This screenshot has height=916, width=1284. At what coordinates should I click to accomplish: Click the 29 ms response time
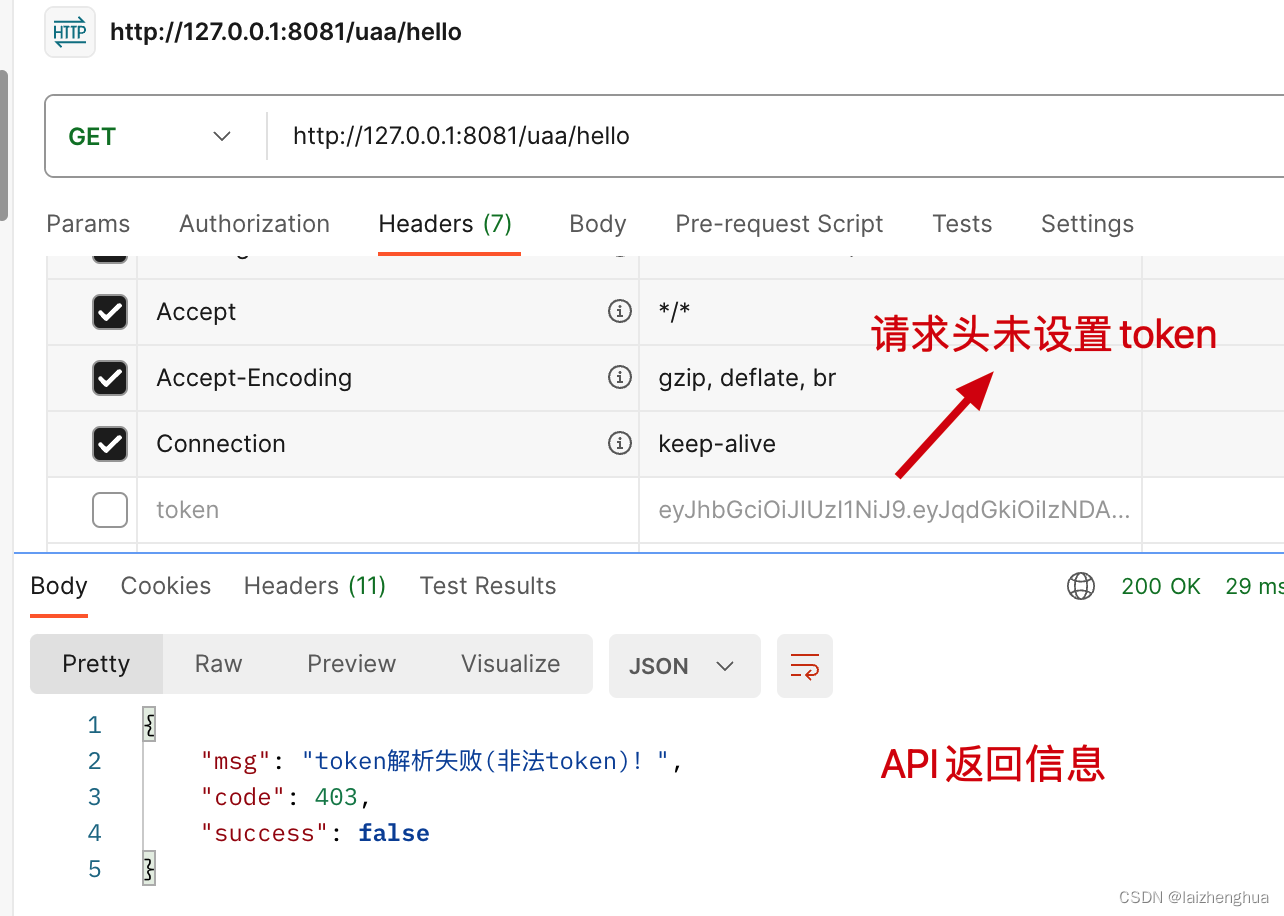pos(1254,586)
